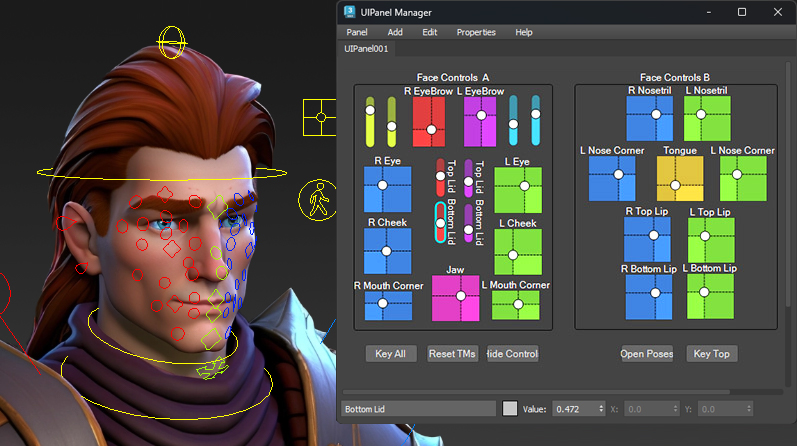This screenshot has width=797, height=446.
Task: Click the X field spinner arrows
Action: click(x=675, y=409)
